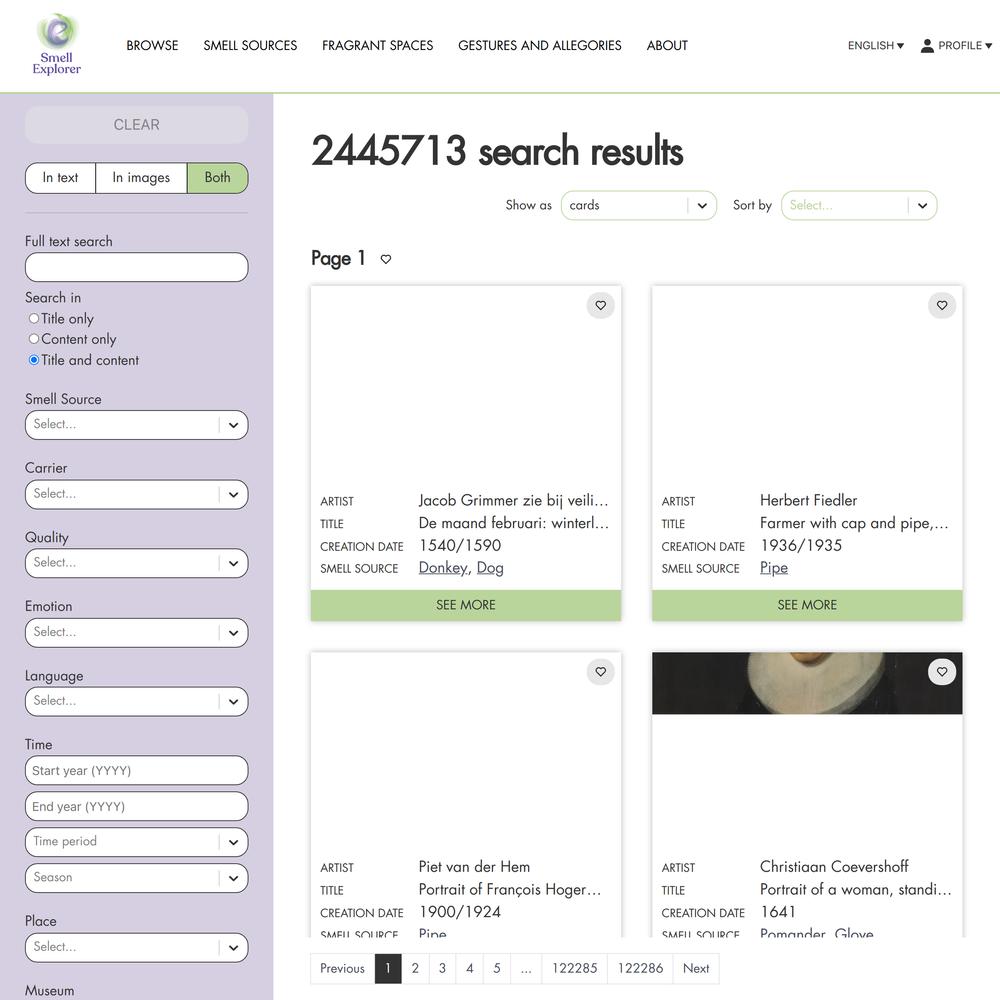Focus the Start year input field
Image resolution: width=1000 pixels, height=1000 pixels.
point(136,770)
